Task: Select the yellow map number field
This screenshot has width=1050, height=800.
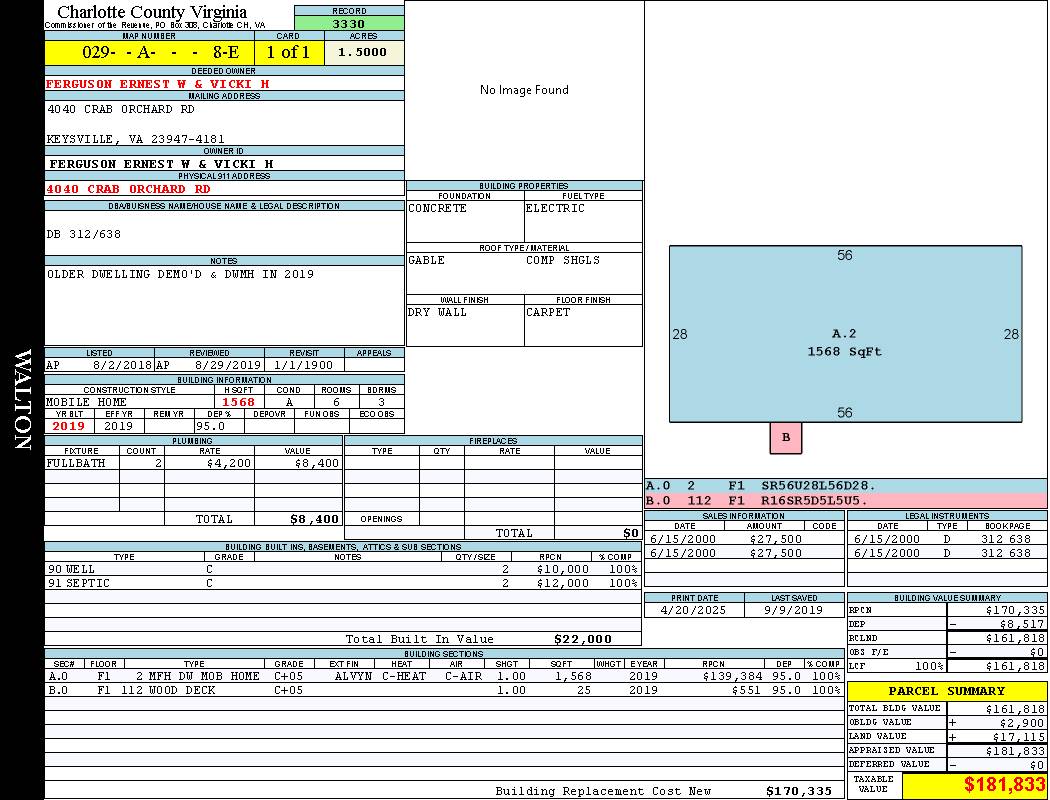Action: (149, 52)
